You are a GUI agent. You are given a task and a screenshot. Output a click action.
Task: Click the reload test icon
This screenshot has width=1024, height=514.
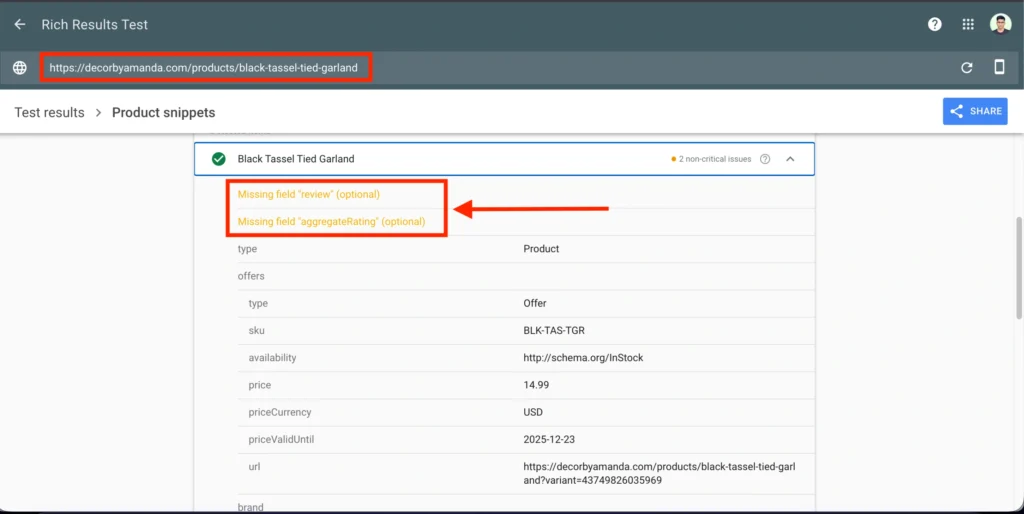(x=966, y=68)
